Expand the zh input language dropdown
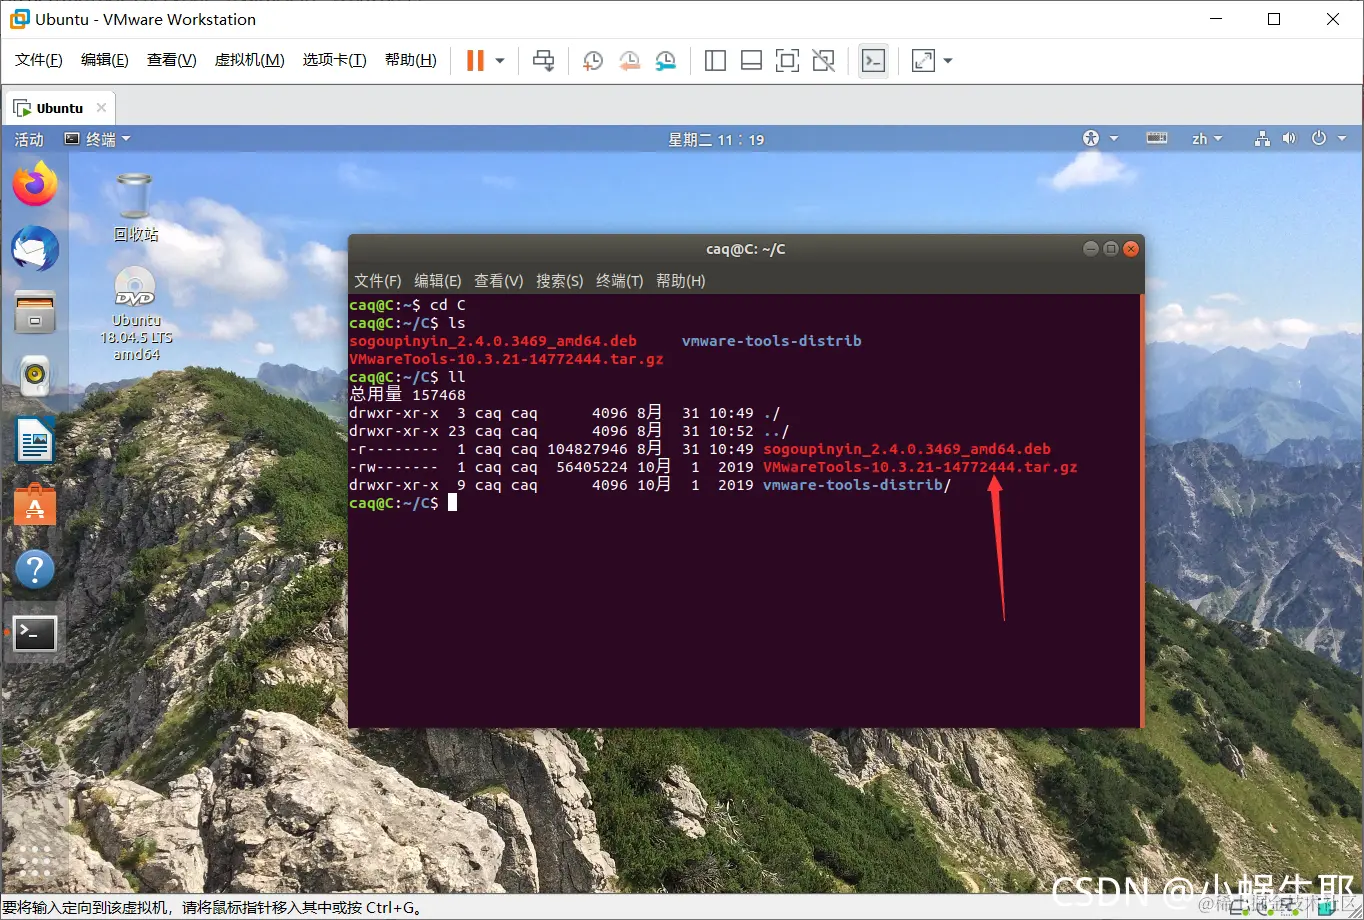 pyautogui.click(x=1207, y=139)
